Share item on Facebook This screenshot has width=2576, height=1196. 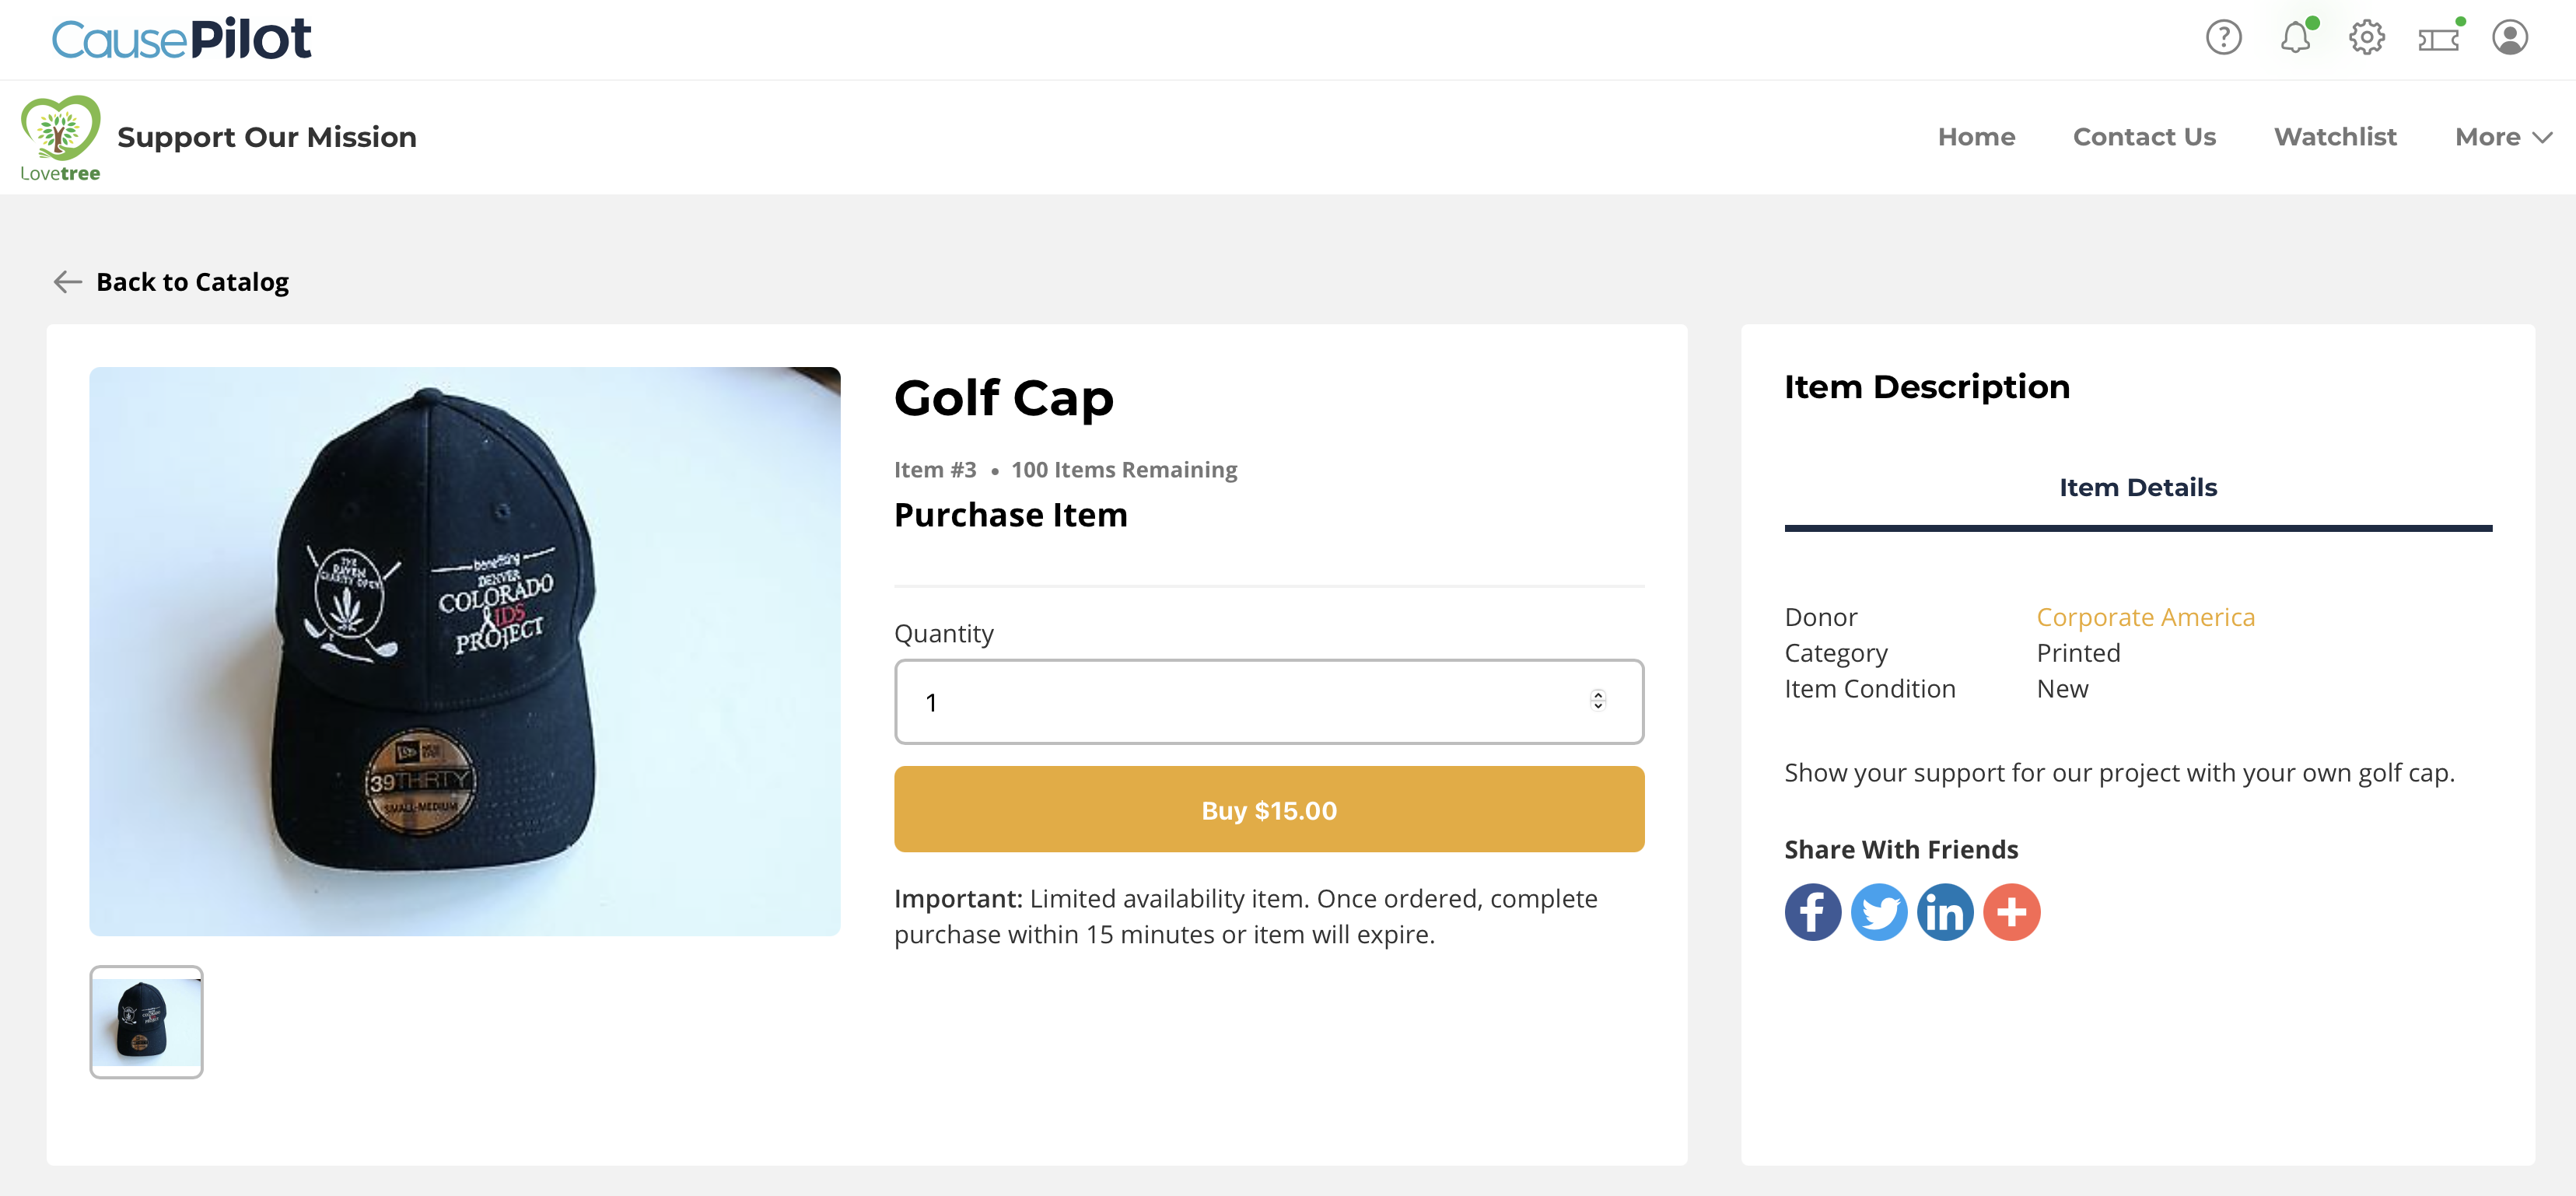1812,911
